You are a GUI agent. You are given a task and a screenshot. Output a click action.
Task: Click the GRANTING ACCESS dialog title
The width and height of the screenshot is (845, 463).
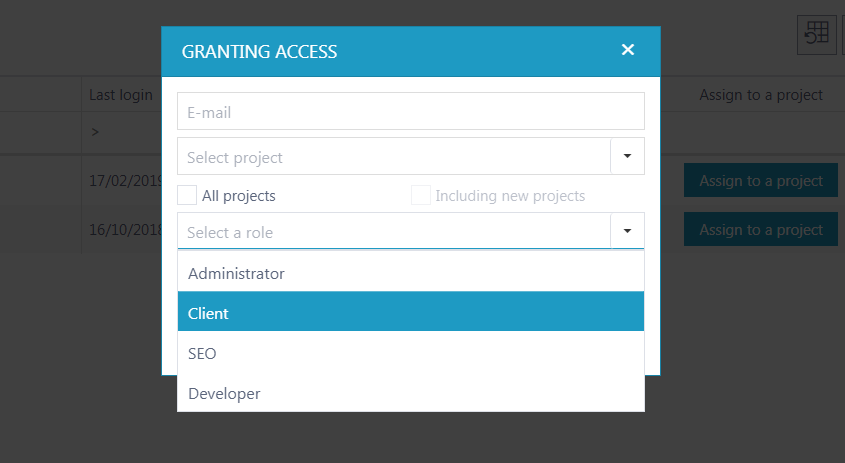(259, 52)
